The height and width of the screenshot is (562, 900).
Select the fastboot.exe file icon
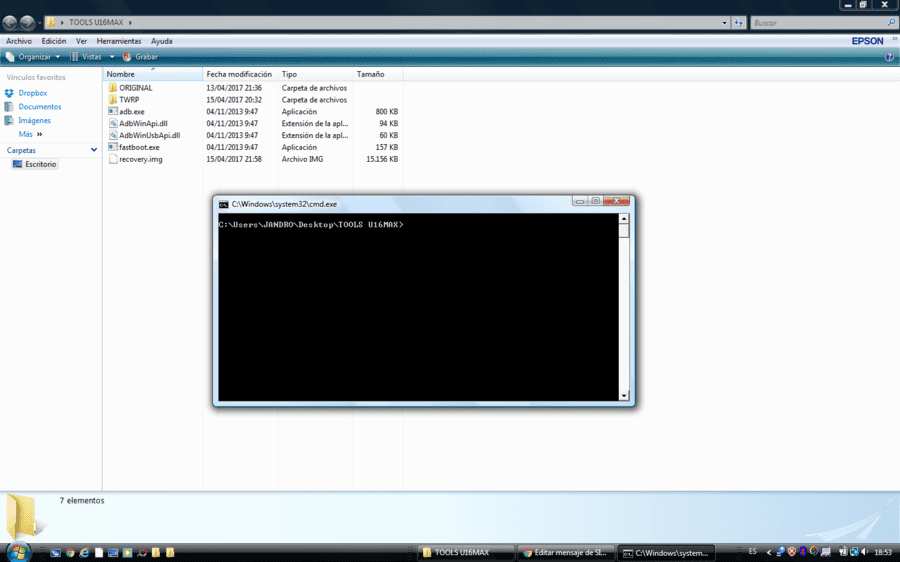coord(112,147)
